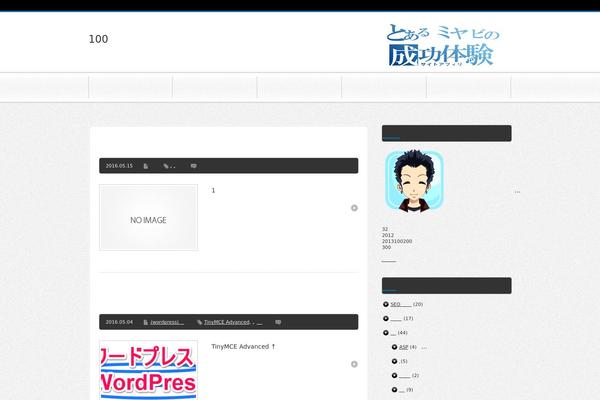The image size is (600, 400).
Task: Click the arrow bullet beside the (9) subcategory
Action: pos(395,390)
